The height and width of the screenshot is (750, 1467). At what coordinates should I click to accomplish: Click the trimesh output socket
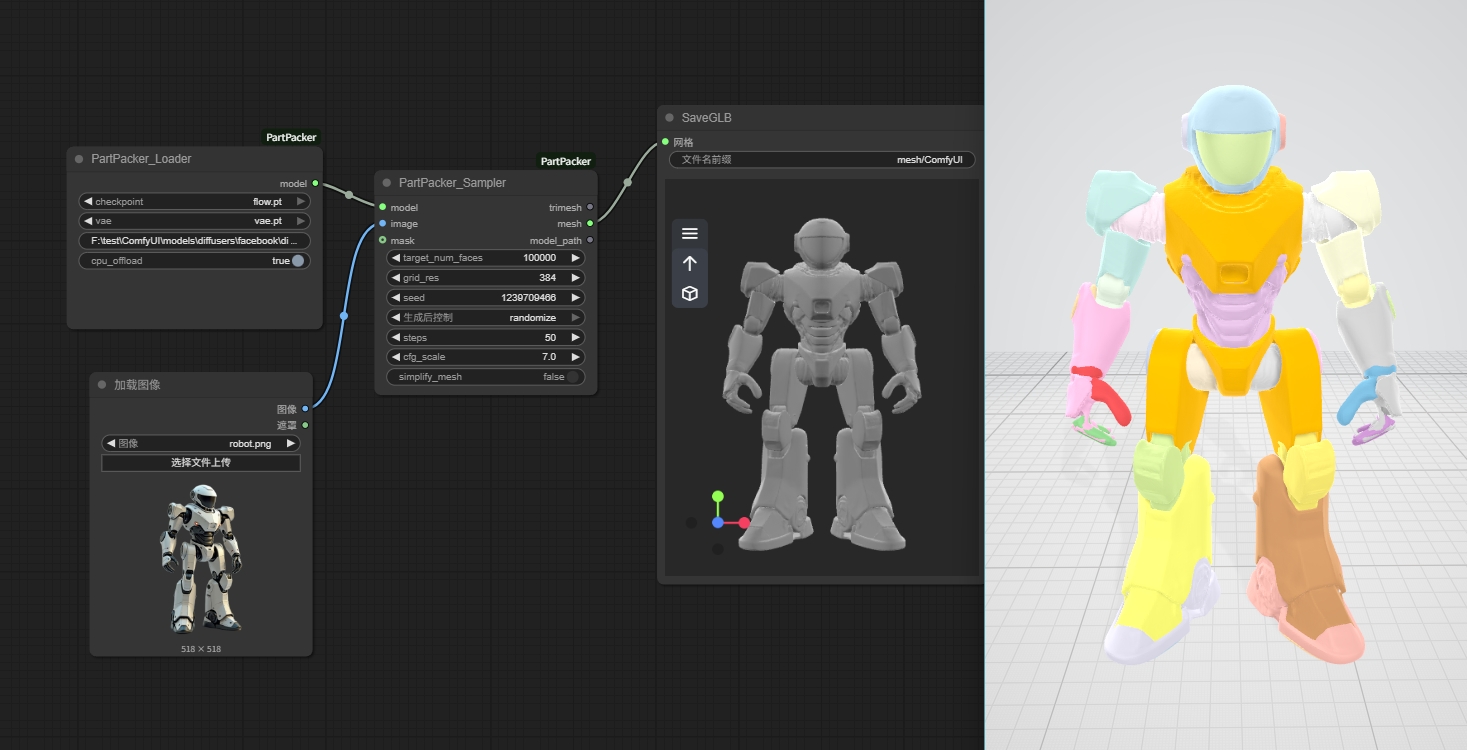(590, 208)
